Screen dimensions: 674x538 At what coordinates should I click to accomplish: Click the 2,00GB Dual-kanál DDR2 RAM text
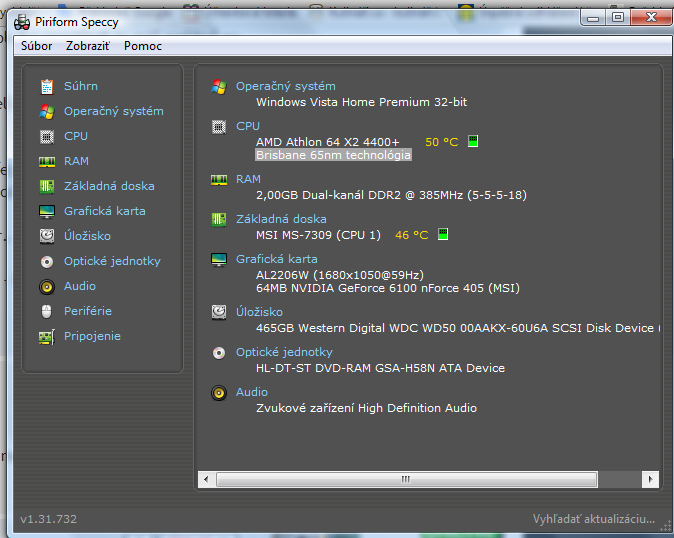(391, 196)
